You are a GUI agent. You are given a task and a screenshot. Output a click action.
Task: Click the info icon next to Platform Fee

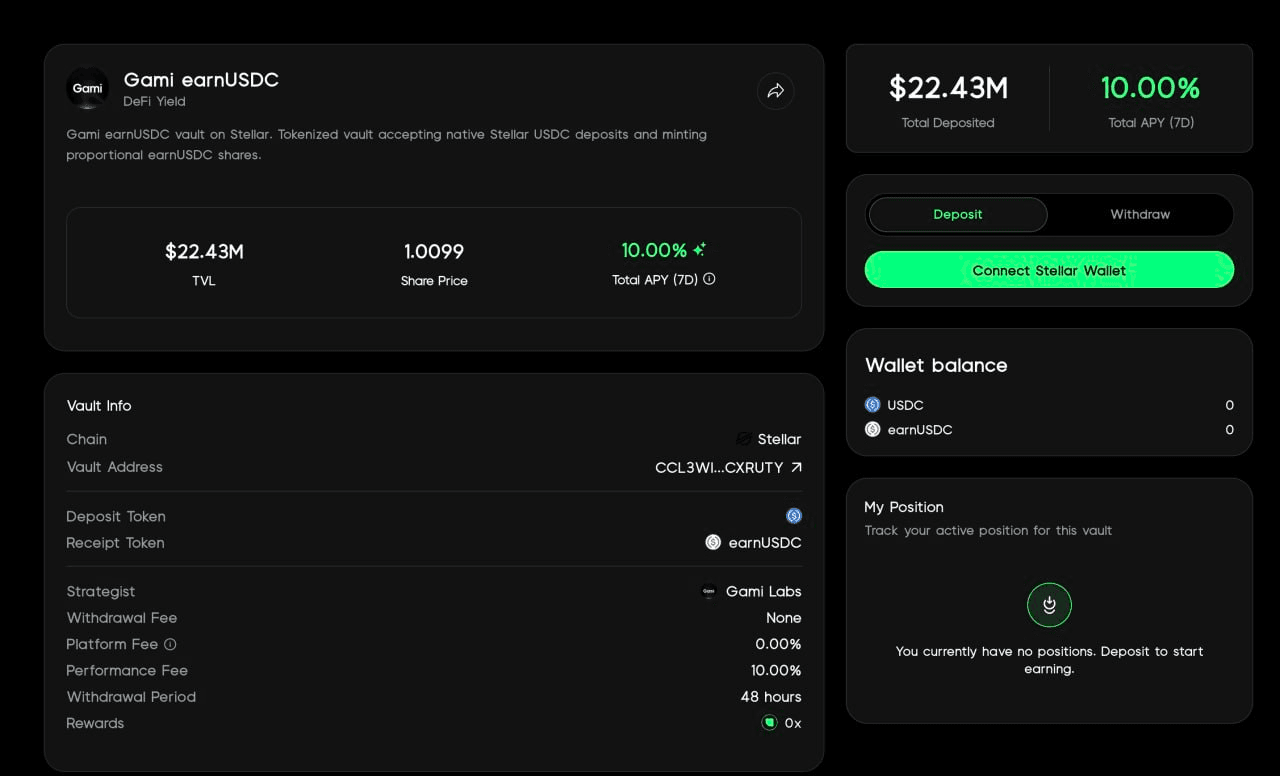coord(170,644)
